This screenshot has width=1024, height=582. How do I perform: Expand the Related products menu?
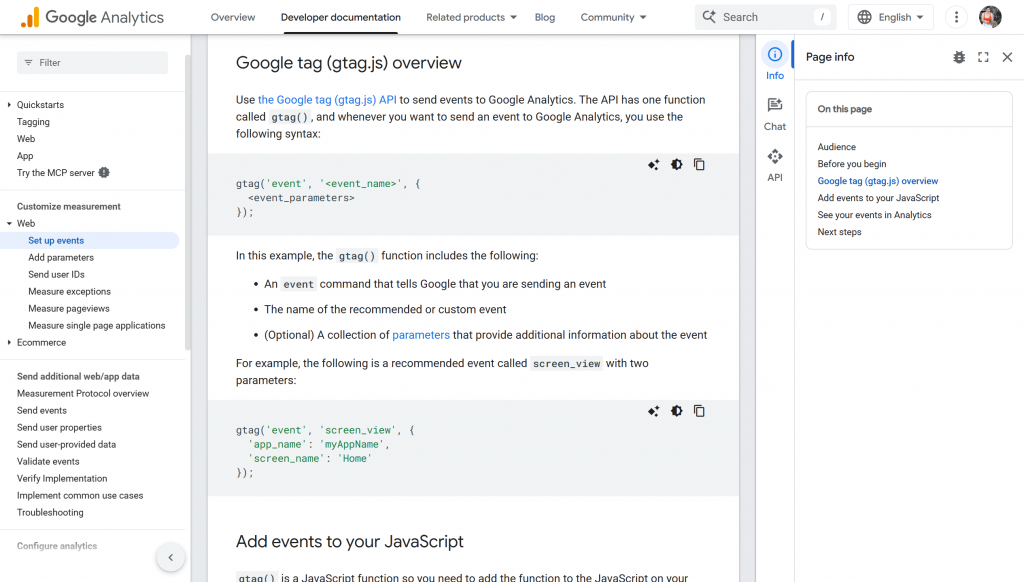[x=471, y=17]
